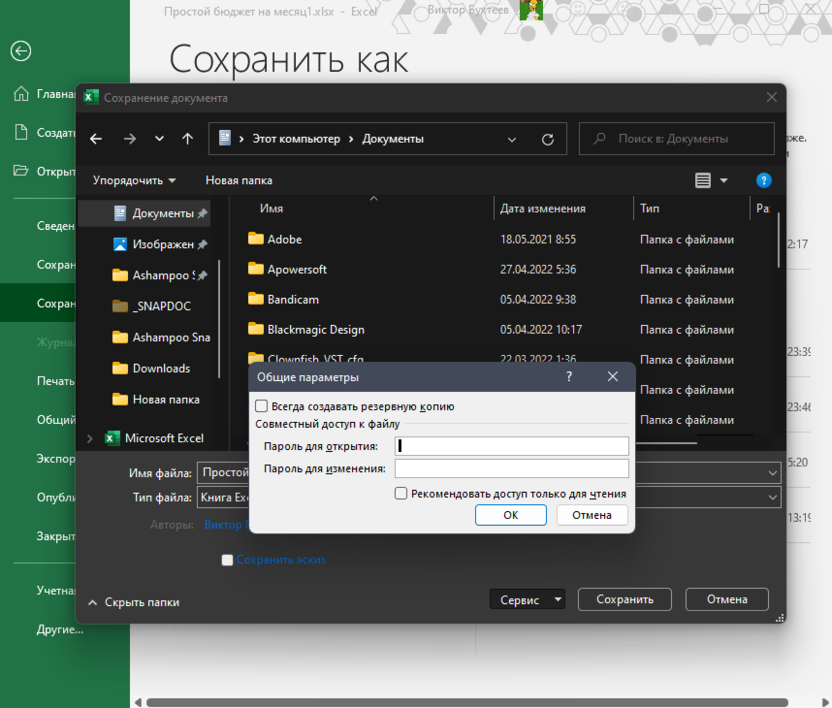Image resolution: width=832 pixels, height=708 pixels.
Task: Expand the Microsoft Excel tree node
Action: point(90,438)
